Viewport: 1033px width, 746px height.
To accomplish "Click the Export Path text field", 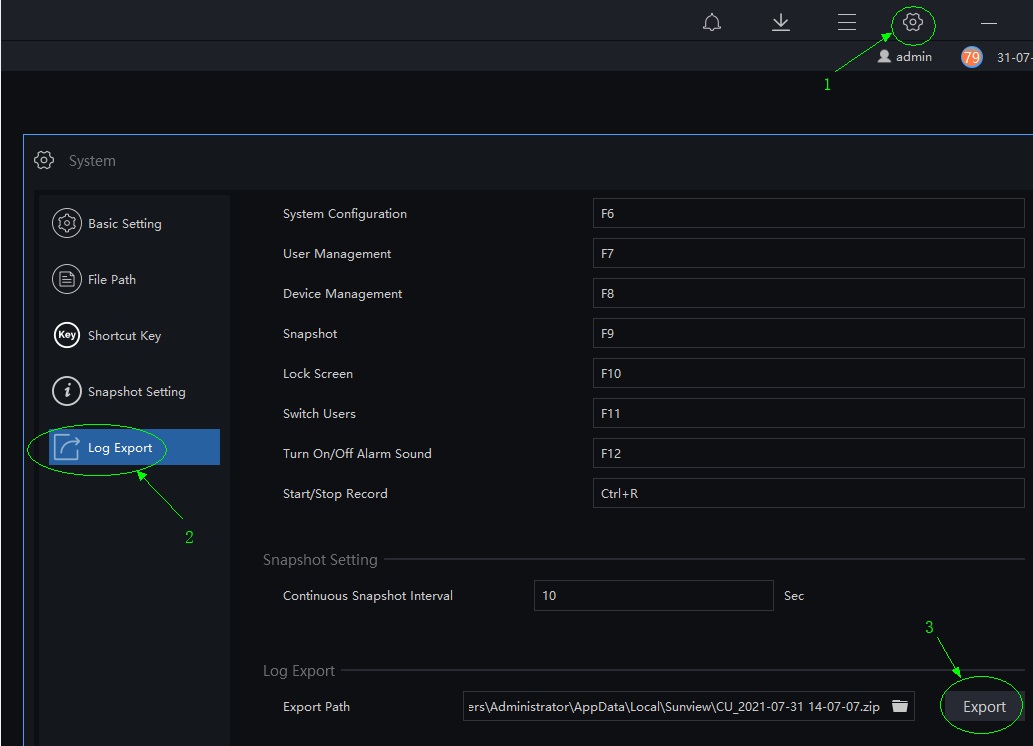I will [675, 706].
